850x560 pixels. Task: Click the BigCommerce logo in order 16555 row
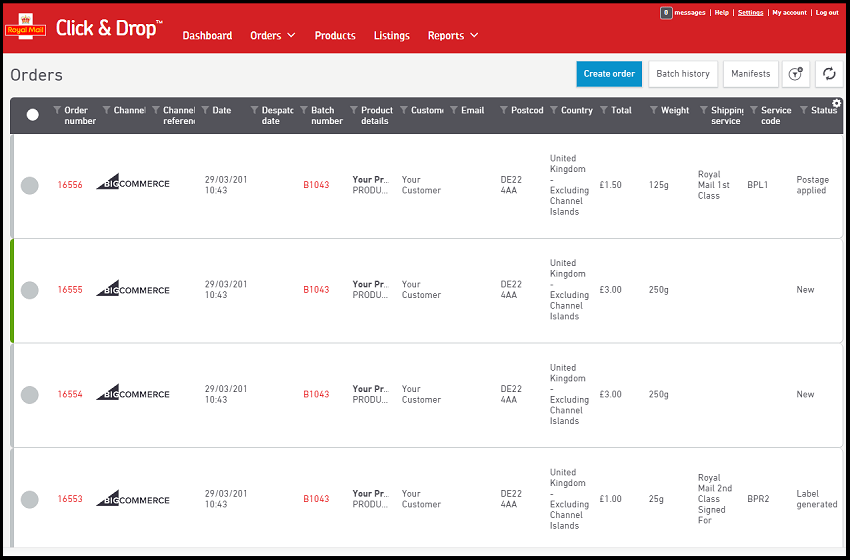click(x=133, y=288)
